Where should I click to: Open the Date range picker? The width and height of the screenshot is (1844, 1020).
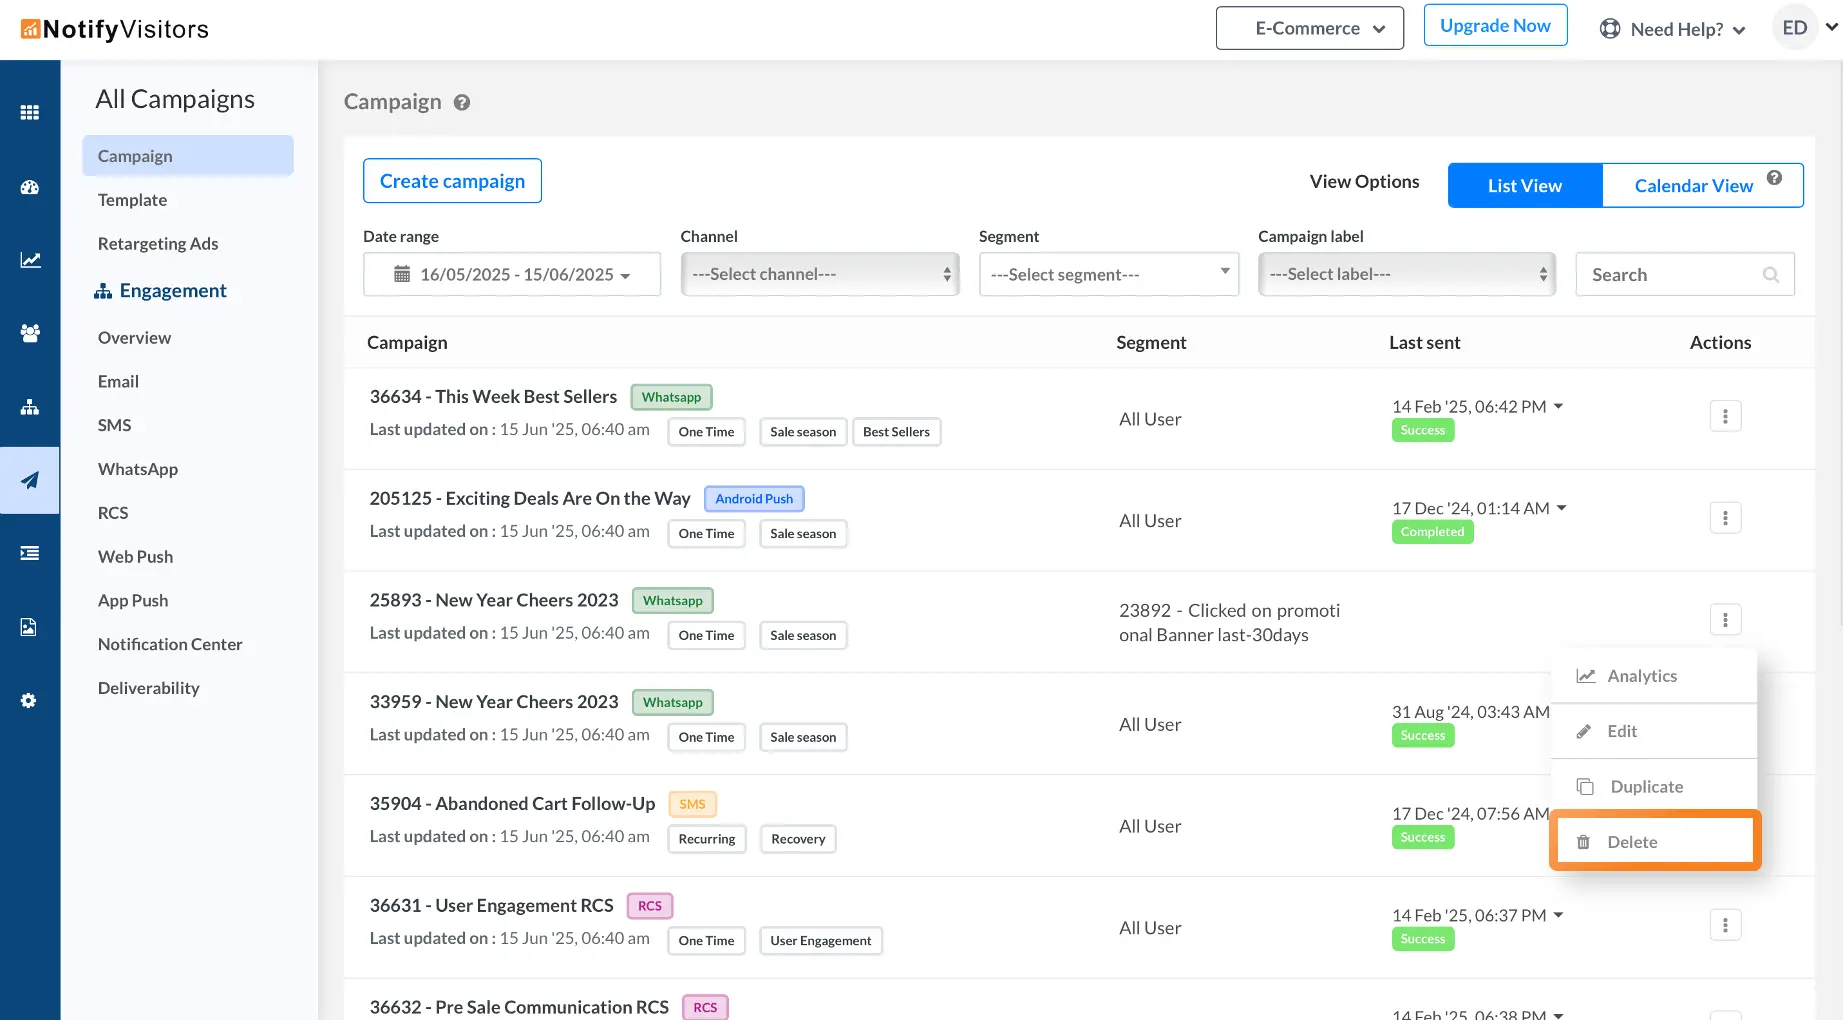click(512, 274)
